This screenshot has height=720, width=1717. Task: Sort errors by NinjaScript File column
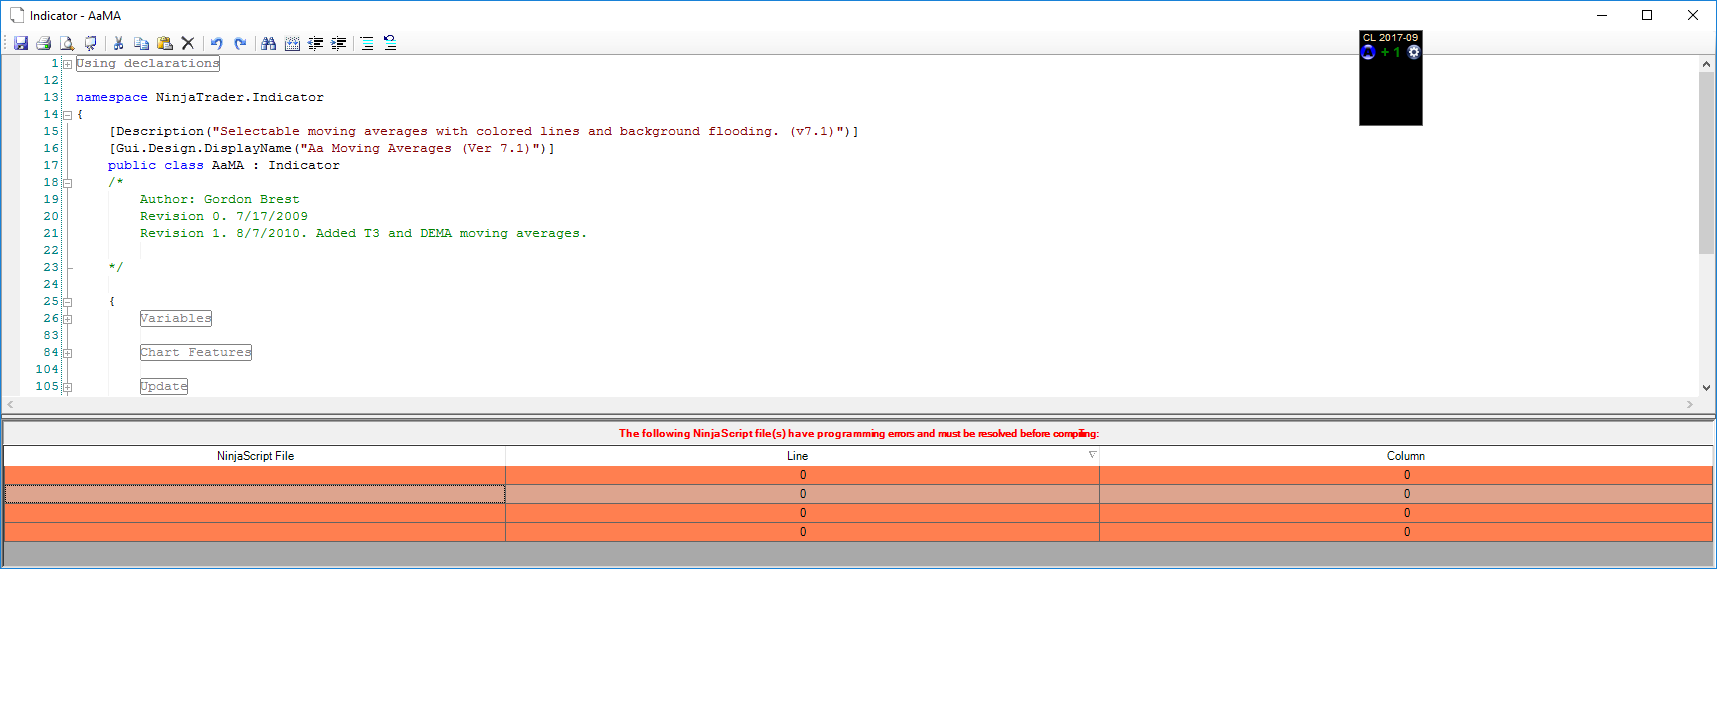click(255, 456)
